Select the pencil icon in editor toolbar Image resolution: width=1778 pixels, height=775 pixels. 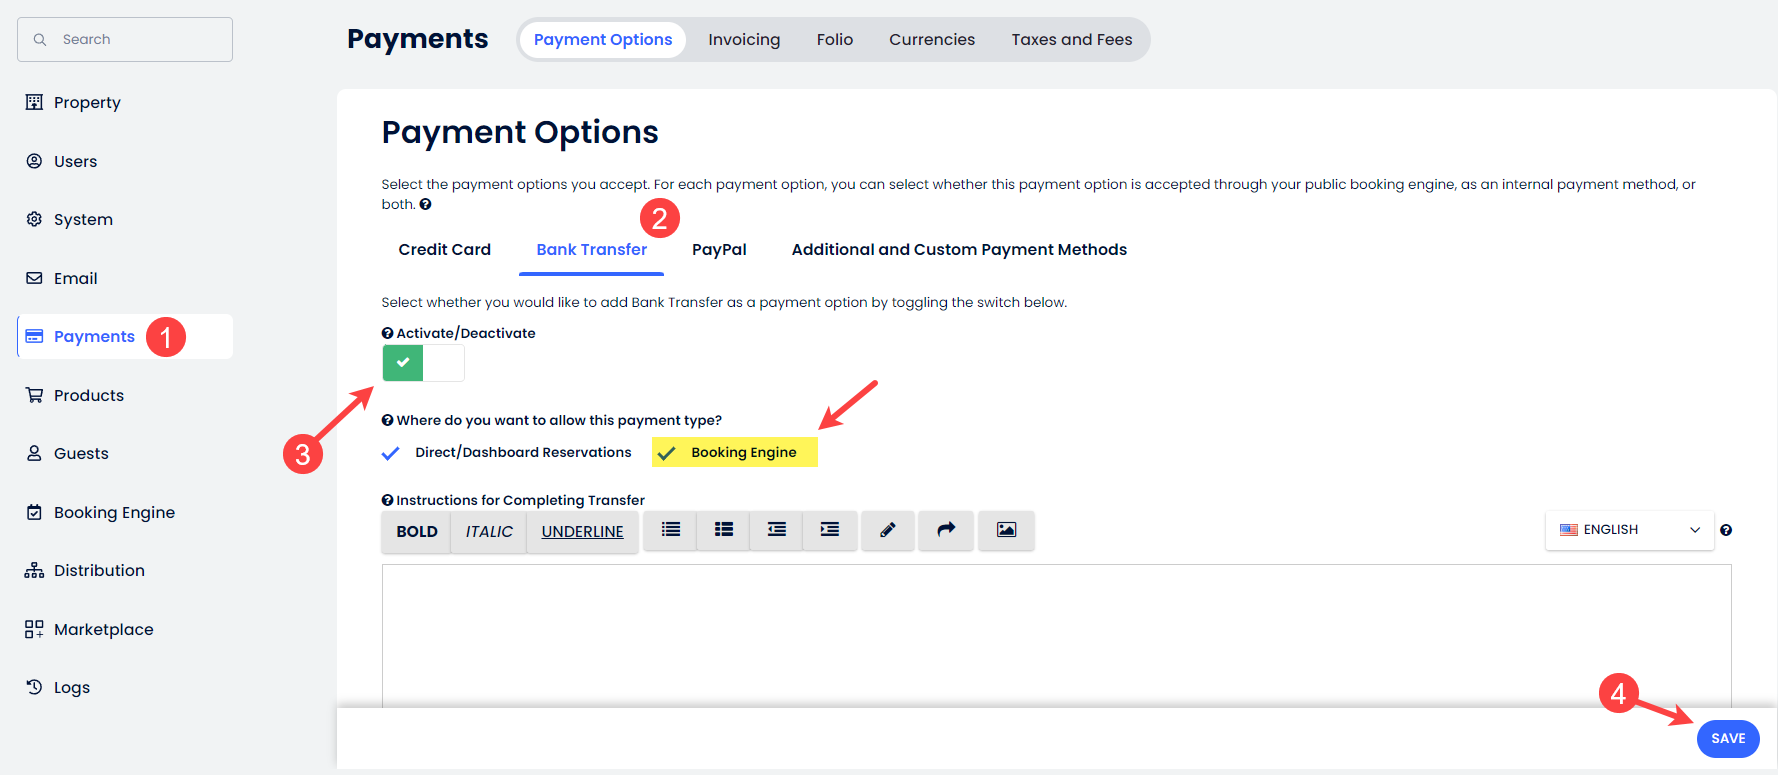coord(887,530)
